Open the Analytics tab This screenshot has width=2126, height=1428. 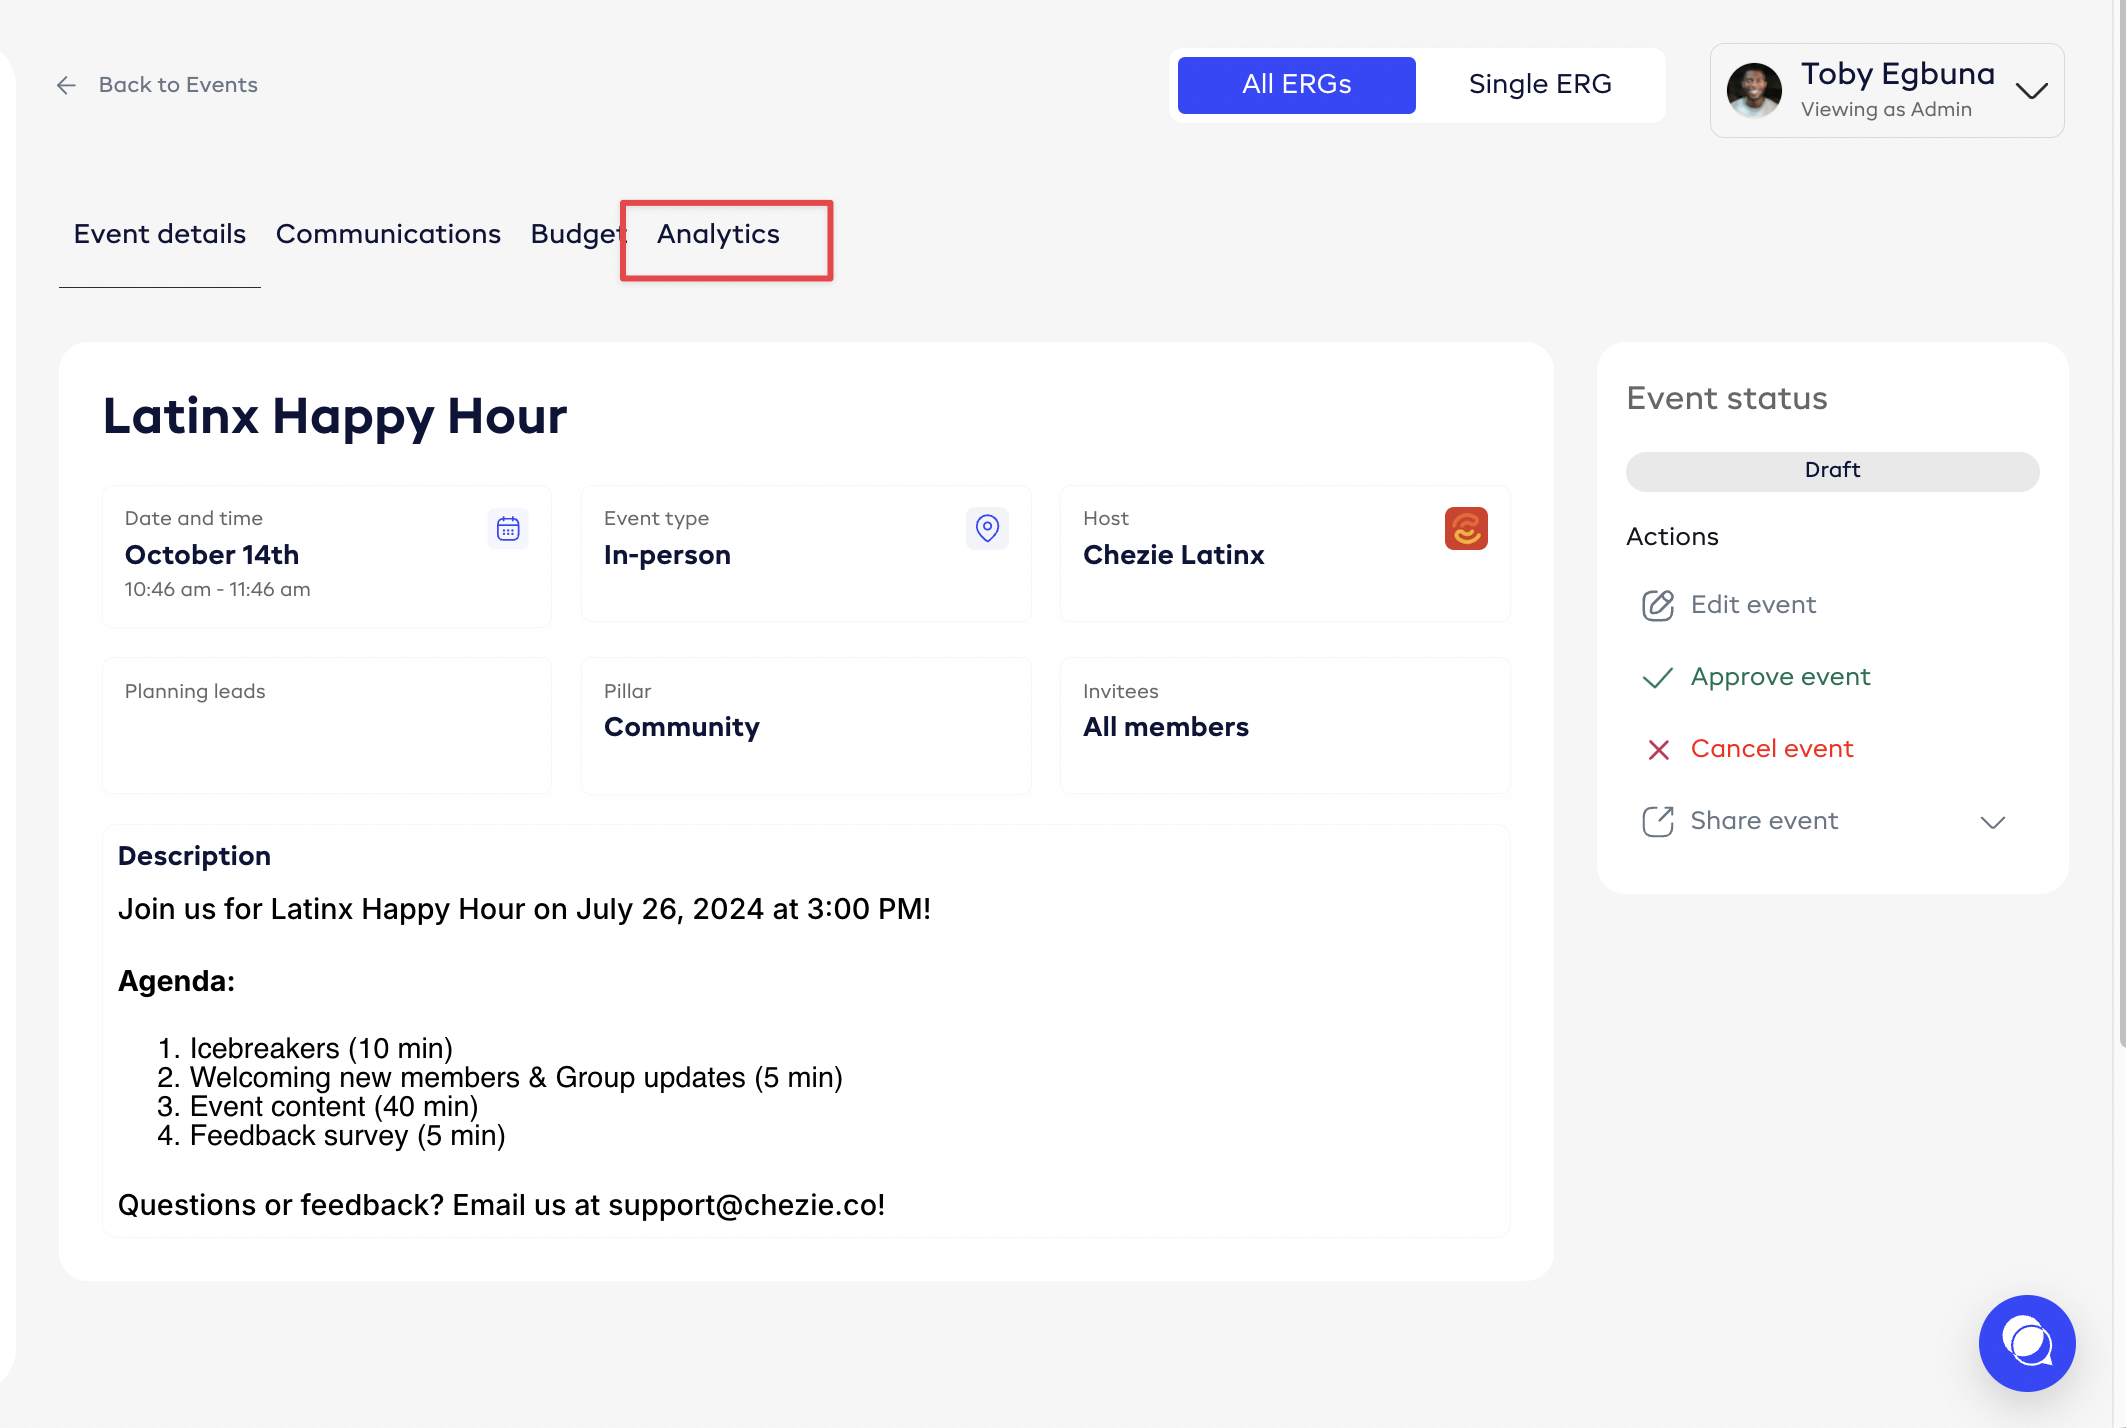(718, 234)
